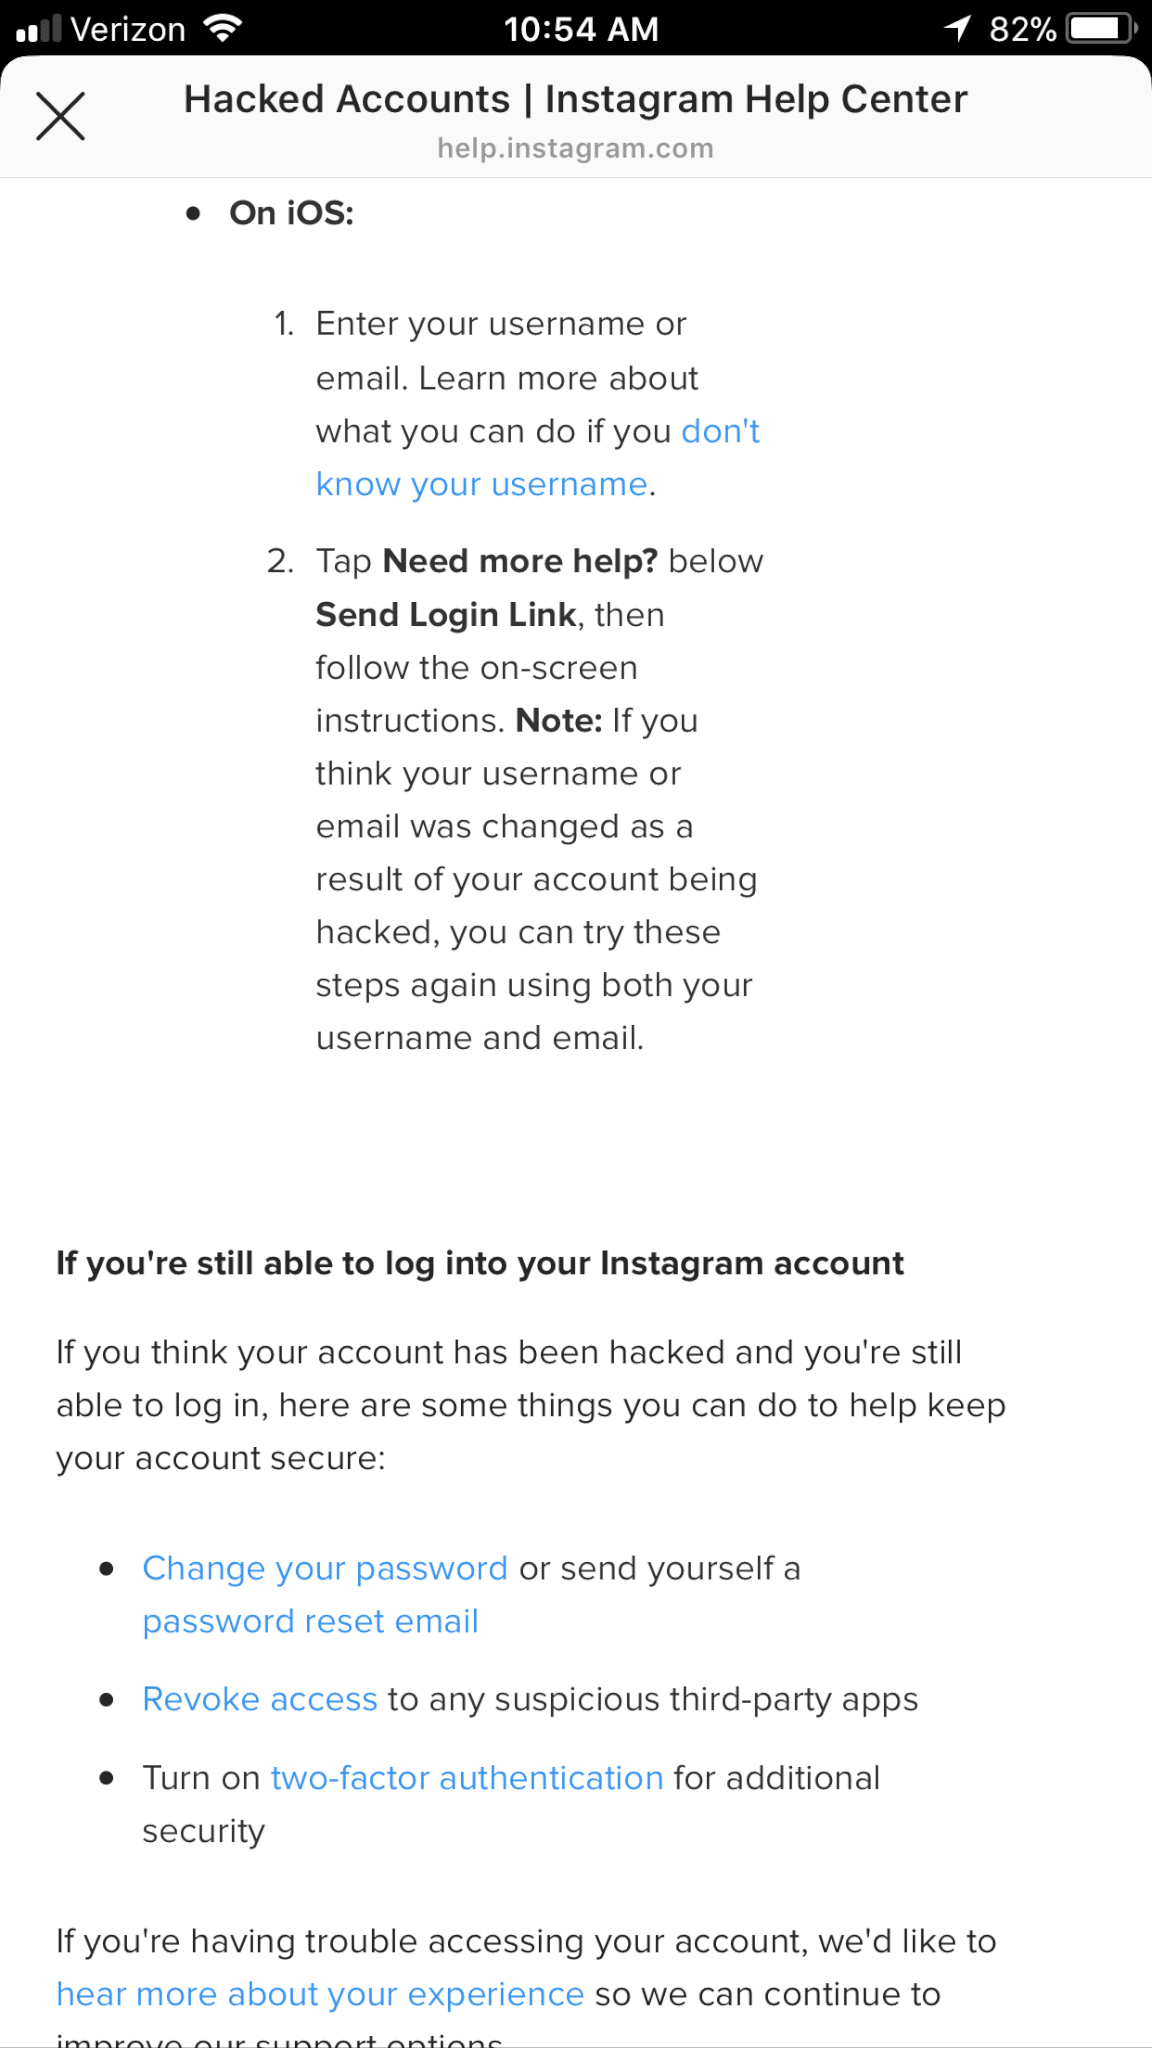The image size is (1152, 2048).
Task: Tap "hear more about your experience" link
Action: pyautogui.click(x=320, y=1994)
